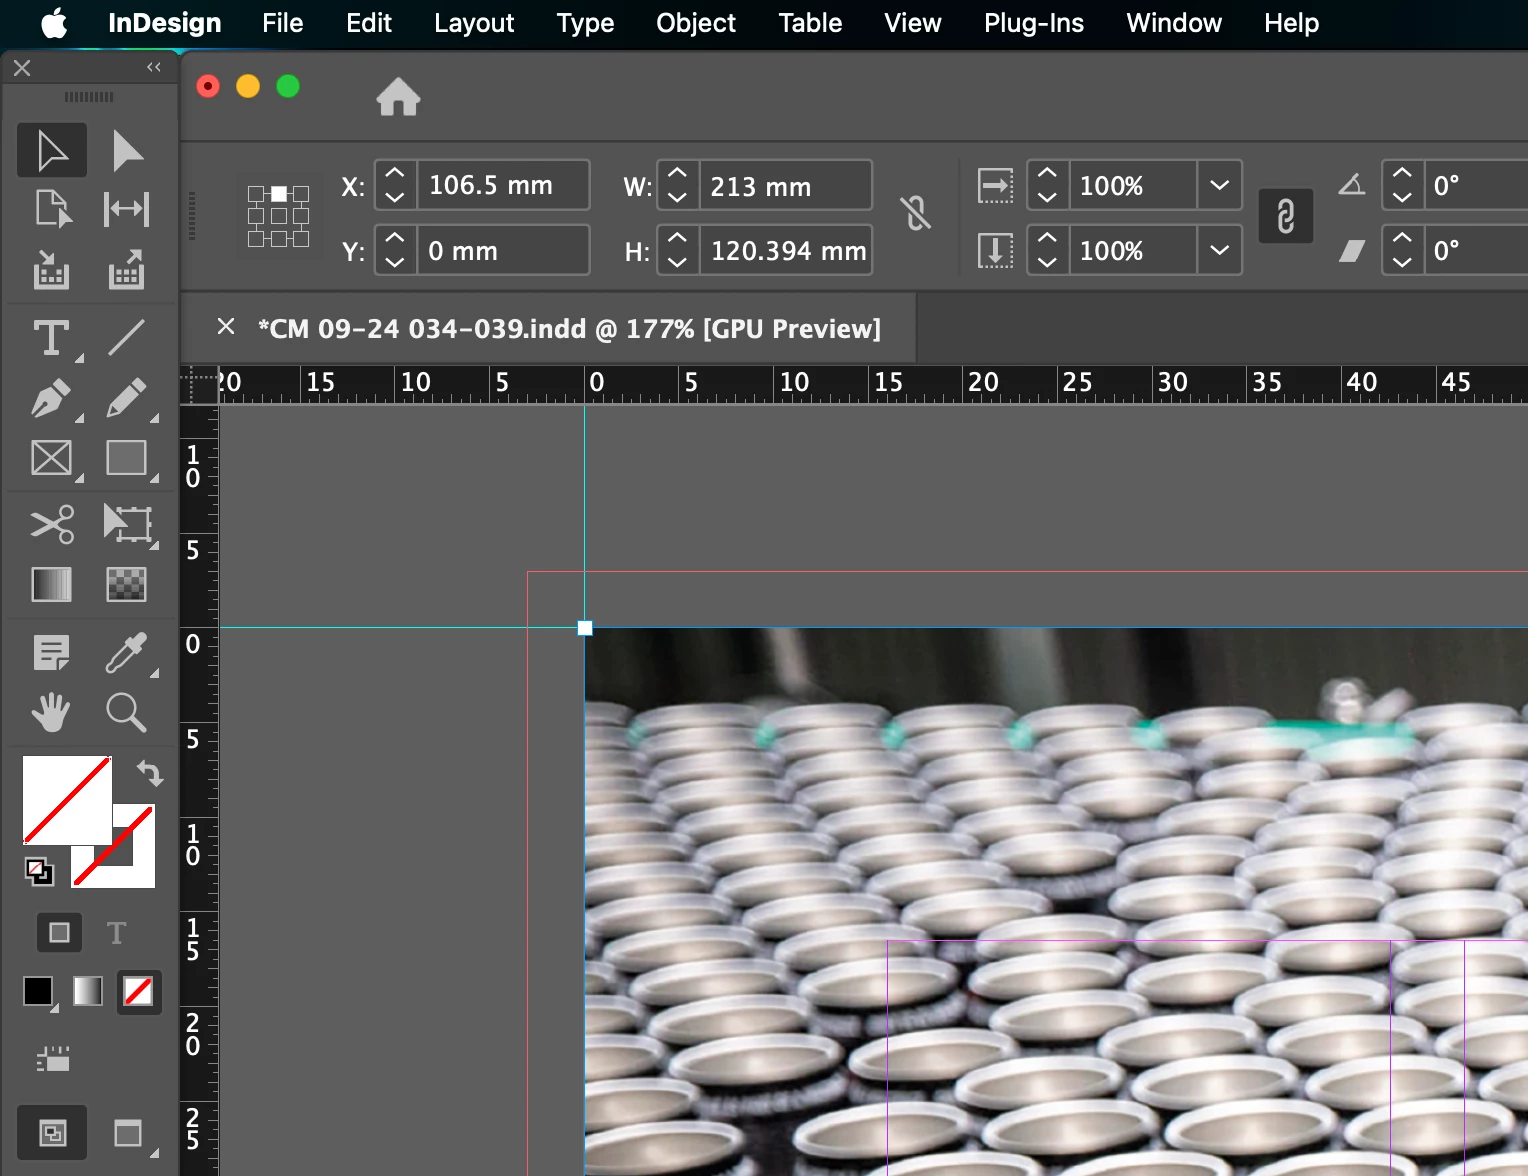The image size is (1528, 1176).
Task: Choose the Rectangle Frame tool
Action: (52, 459)
